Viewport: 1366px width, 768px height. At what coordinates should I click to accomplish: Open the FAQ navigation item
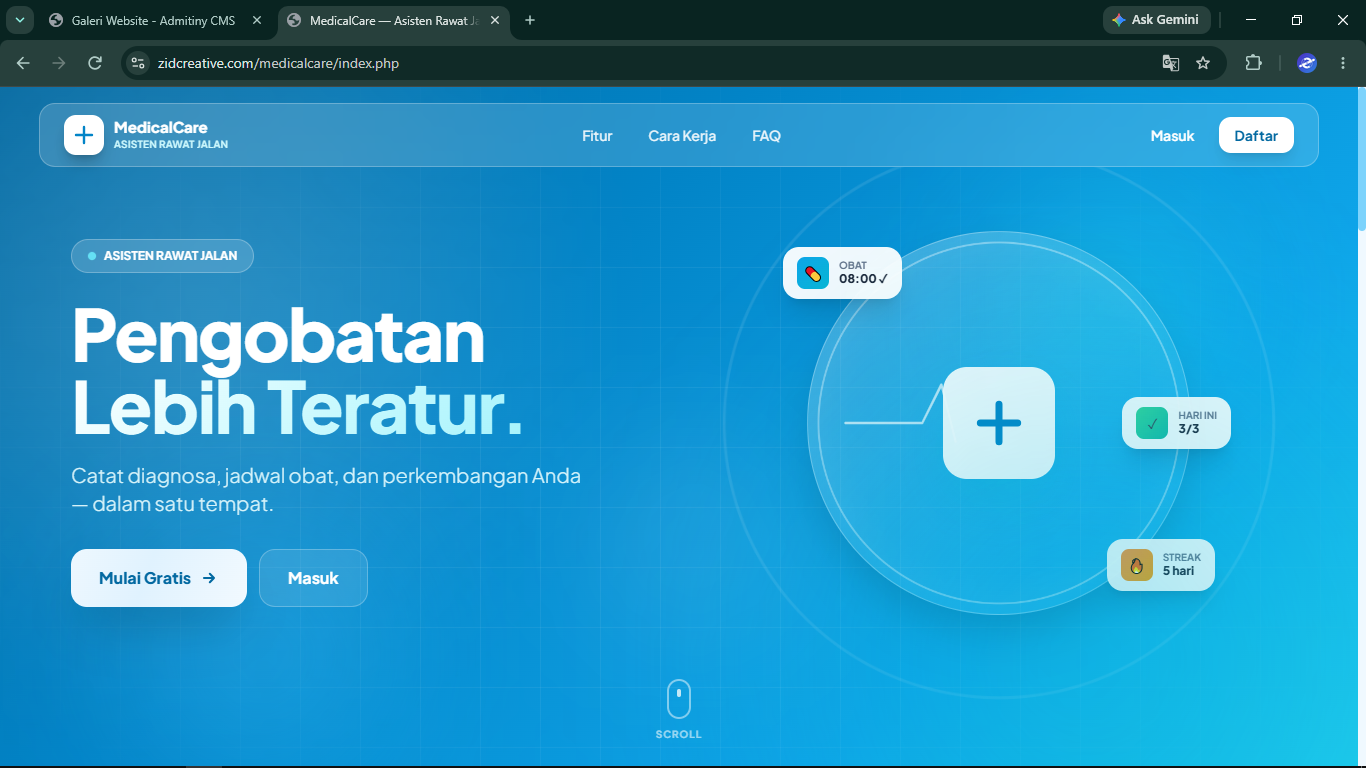pyautogui.click(x=766, y=136)
